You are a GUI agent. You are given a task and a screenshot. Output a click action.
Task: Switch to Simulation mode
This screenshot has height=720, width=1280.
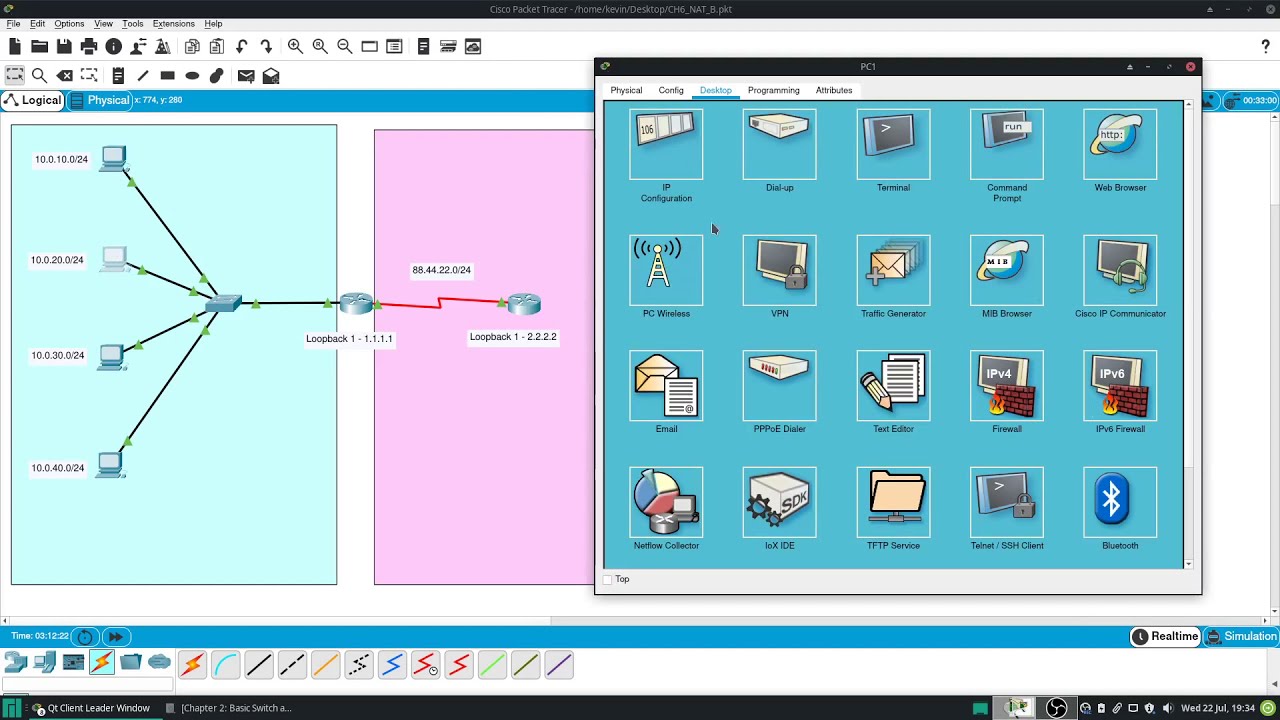click(x=1241, y=636)
